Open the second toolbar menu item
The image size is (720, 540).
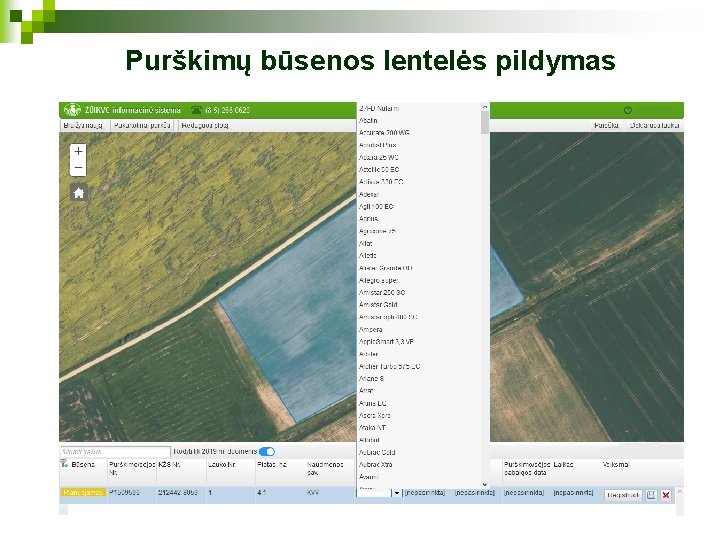(x=142, y=125)
